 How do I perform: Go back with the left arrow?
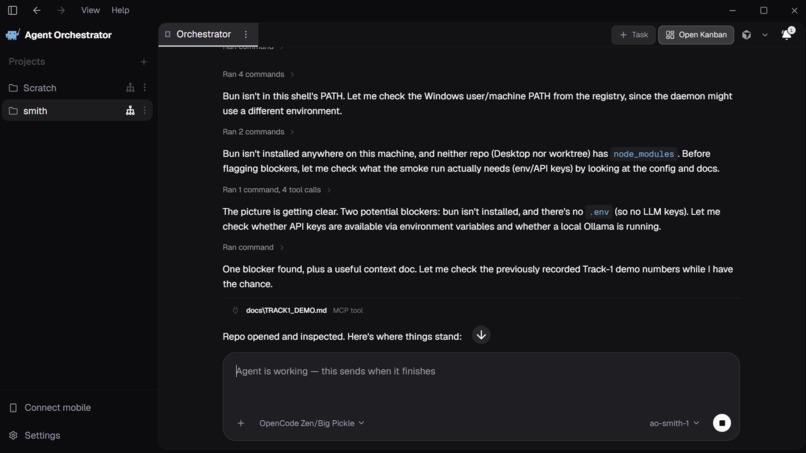(36, 10)
